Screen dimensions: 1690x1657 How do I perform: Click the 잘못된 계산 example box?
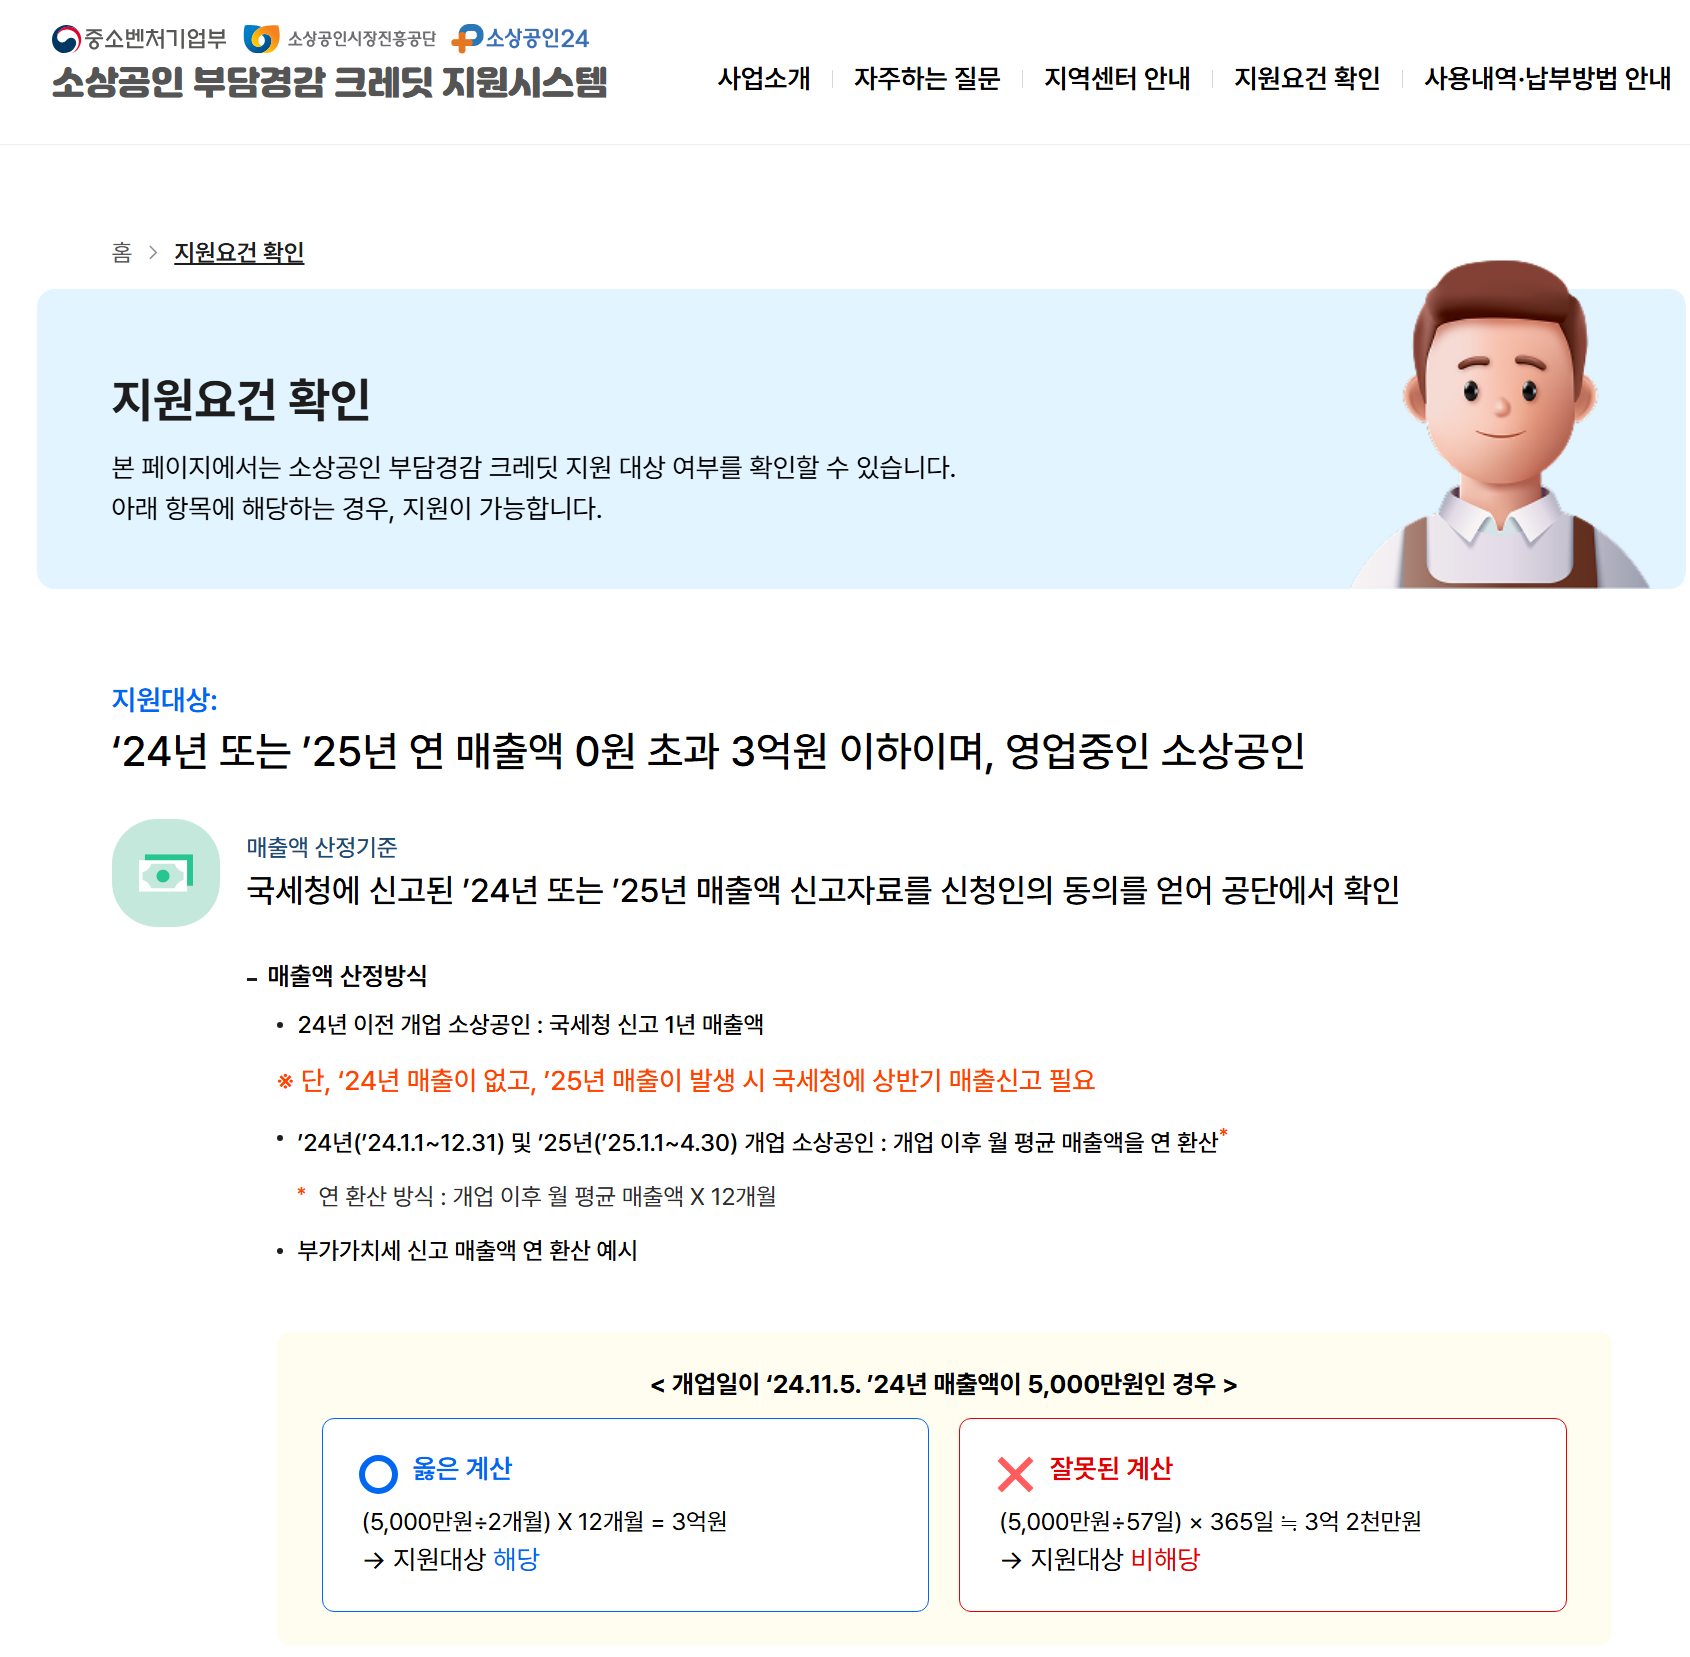pos(1262,1514)
